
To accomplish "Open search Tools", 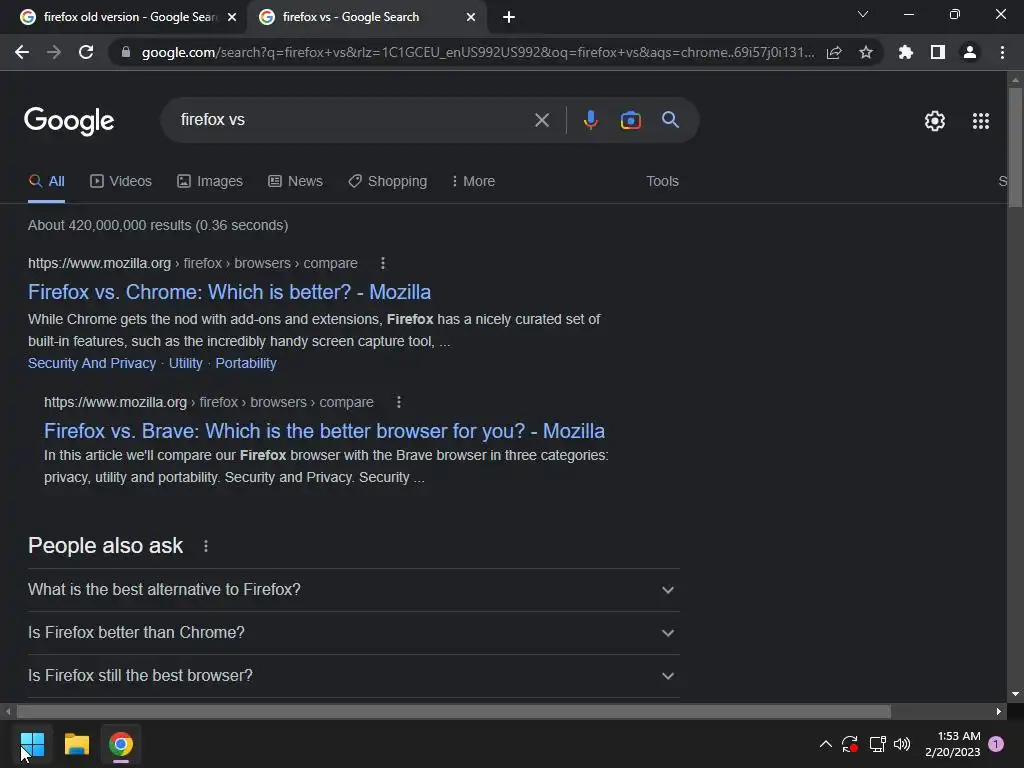I will pyautogui.click(x=662, y=181).
